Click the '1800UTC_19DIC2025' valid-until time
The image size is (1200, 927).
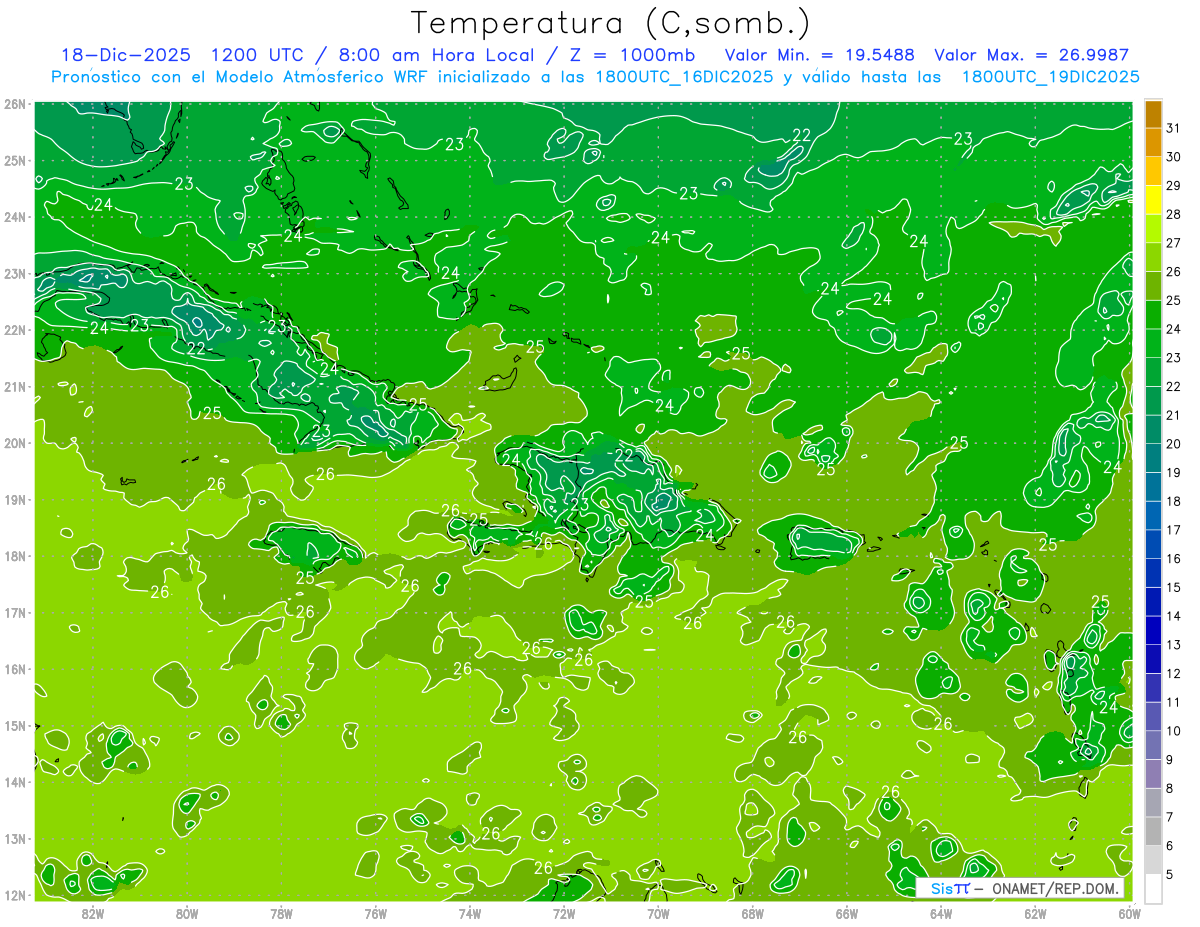click(x=1050, y=77)
